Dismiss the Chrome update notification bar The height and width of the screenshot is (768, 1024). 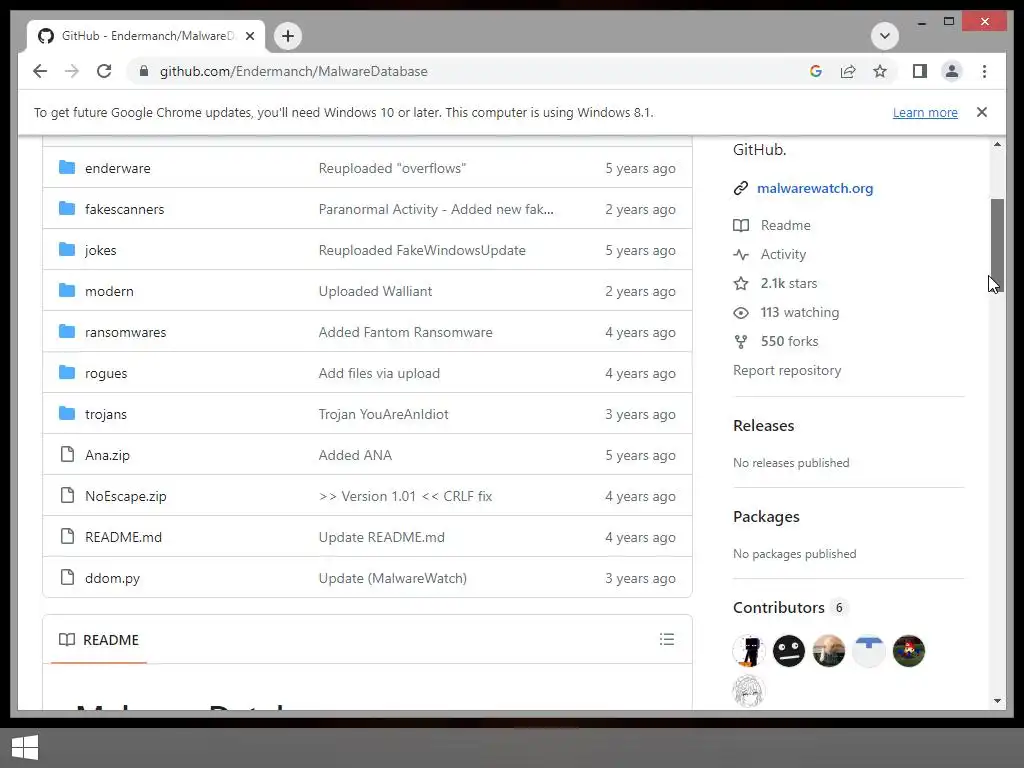pyautogui.click(x=982, y=112)
